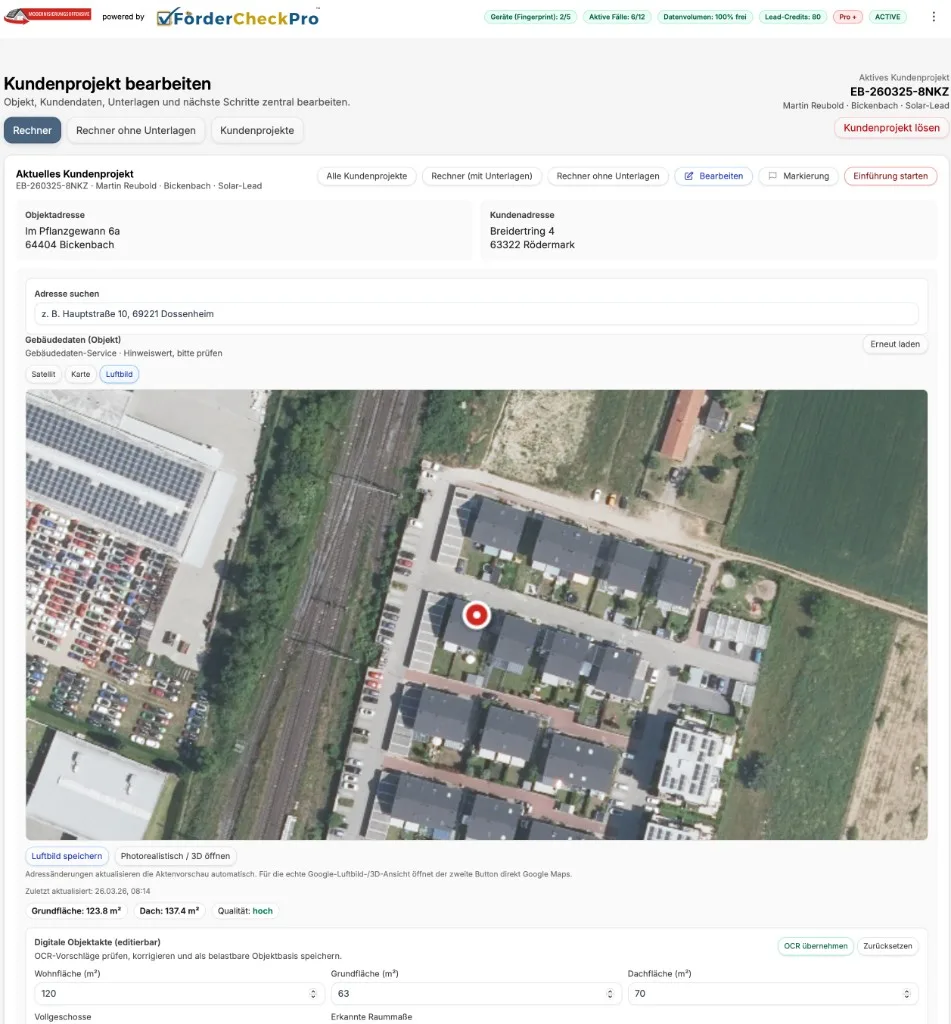This screenshot has width=951, height=1024.
Task: Click OCR übernehmen button
Action: coord(815,946)
